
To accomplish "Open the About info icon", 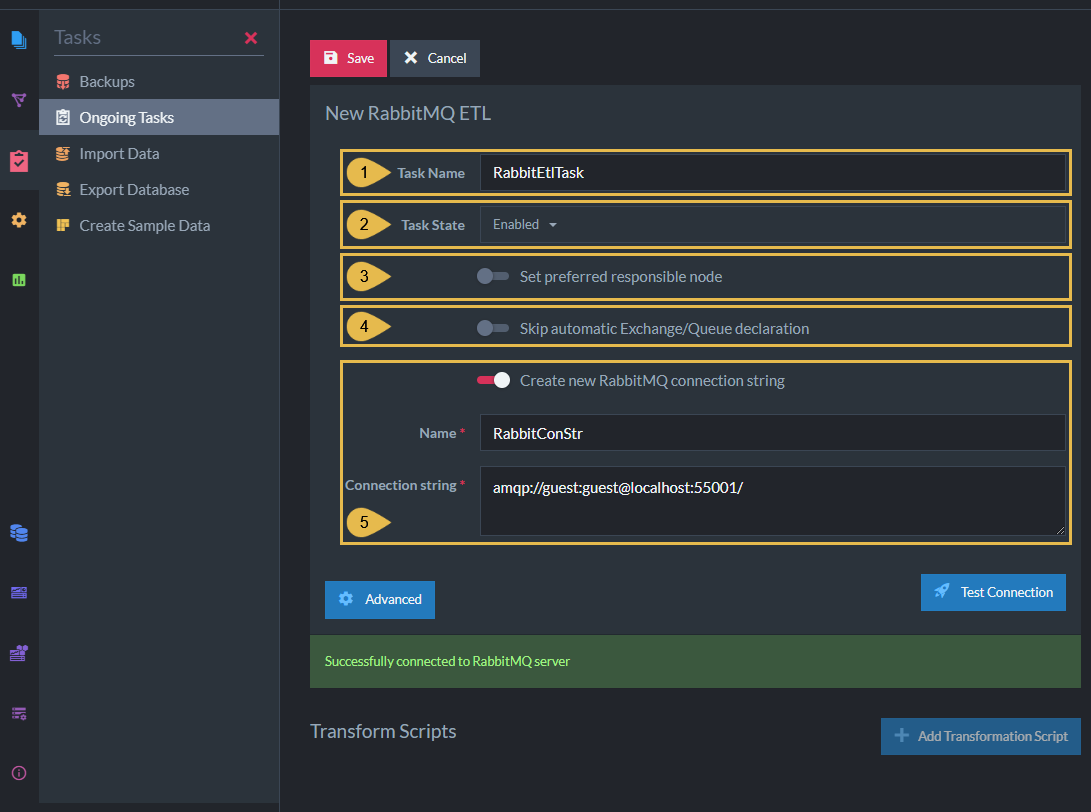I will (x=19, y=773).
